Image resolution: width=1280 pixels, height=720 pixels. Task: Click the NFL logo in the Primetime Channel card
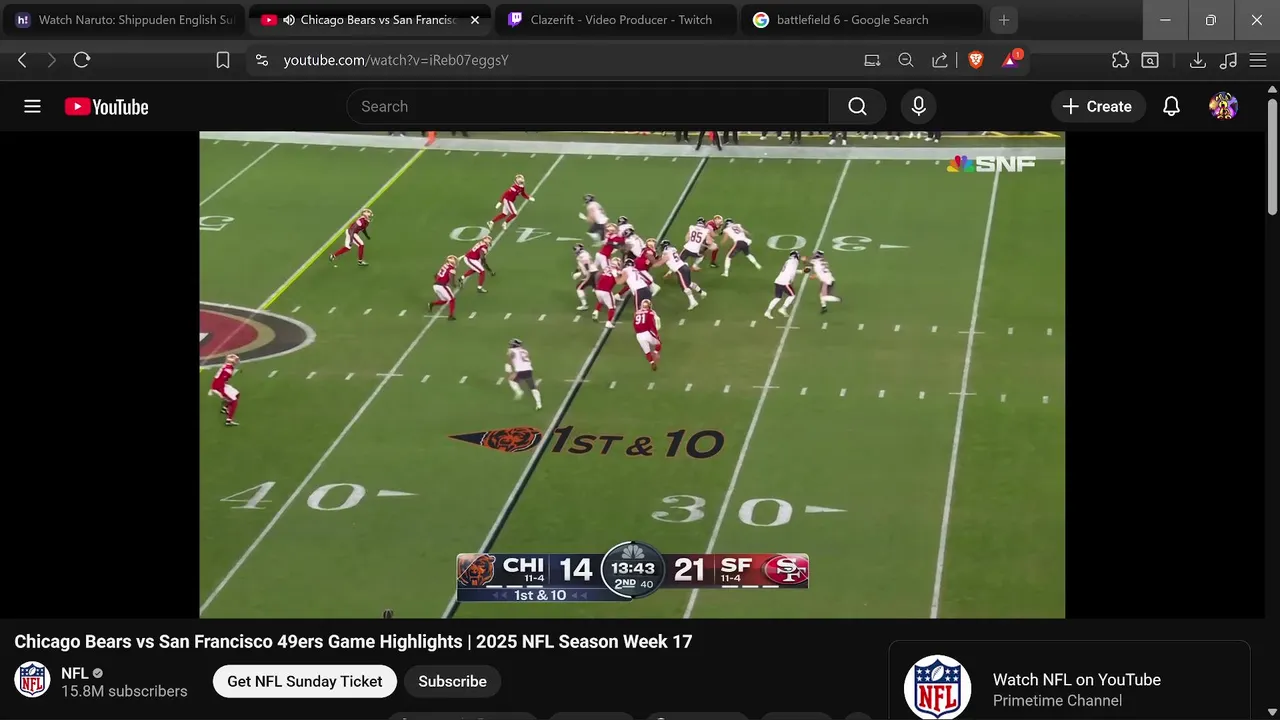coord(937,688)
